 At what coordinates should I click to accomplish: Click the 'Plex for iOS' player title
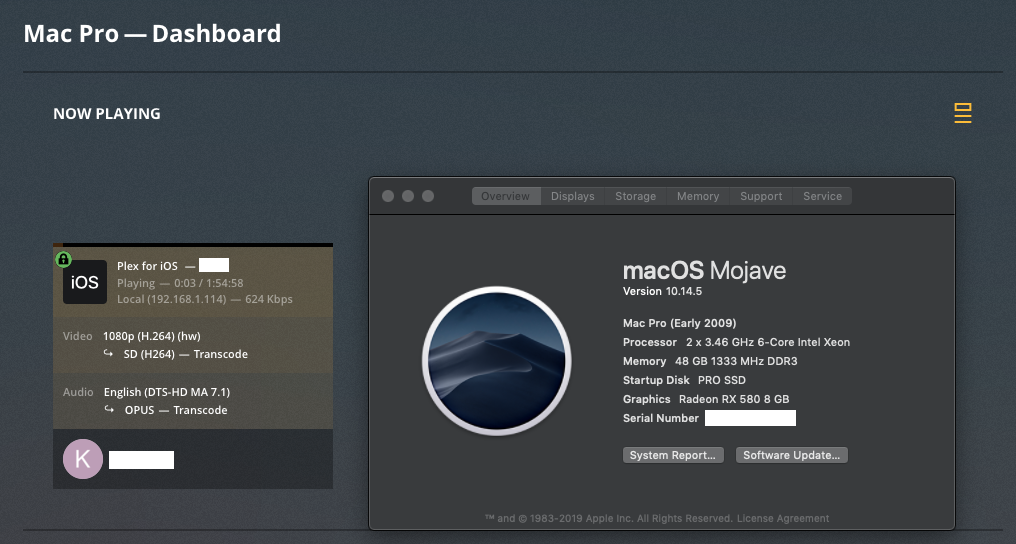[147, 266]
